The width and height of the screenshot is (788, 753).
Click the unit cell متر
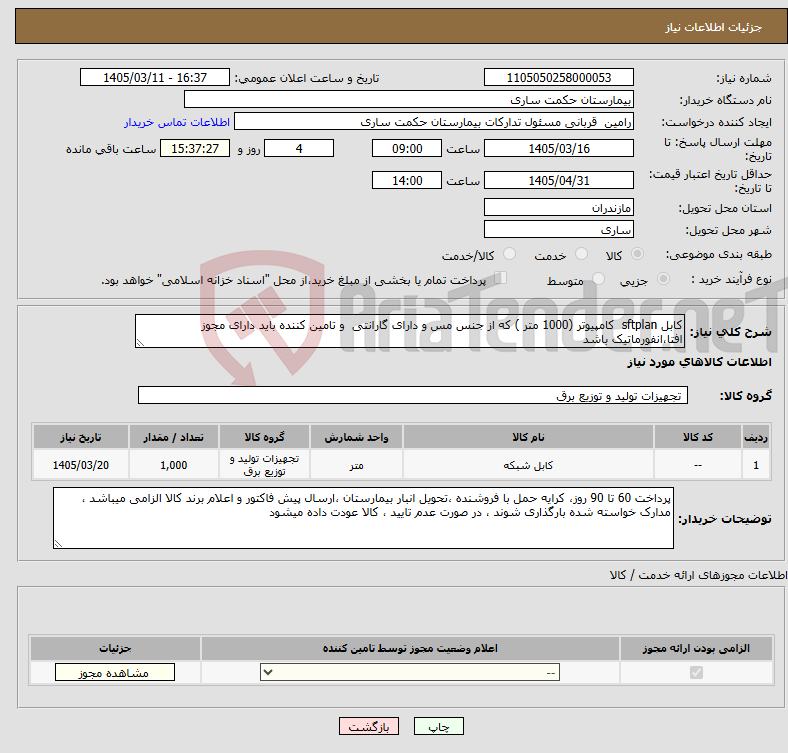pyautogui.click(x=356, y=465)
